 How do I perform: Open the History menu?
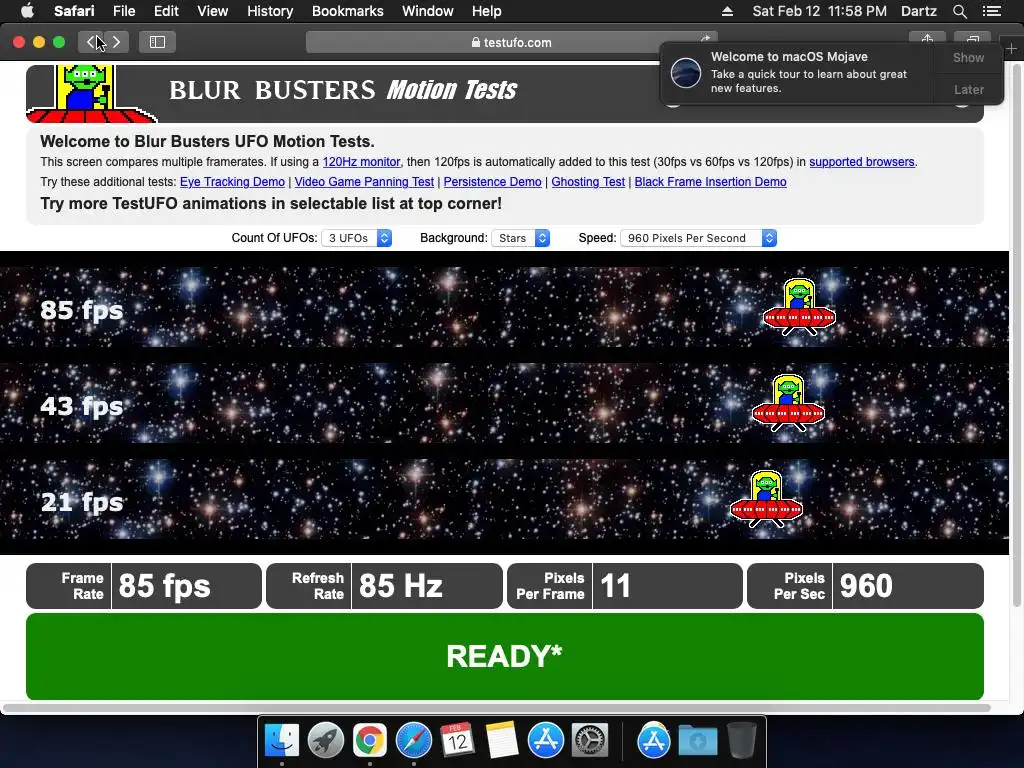(270, 11)
